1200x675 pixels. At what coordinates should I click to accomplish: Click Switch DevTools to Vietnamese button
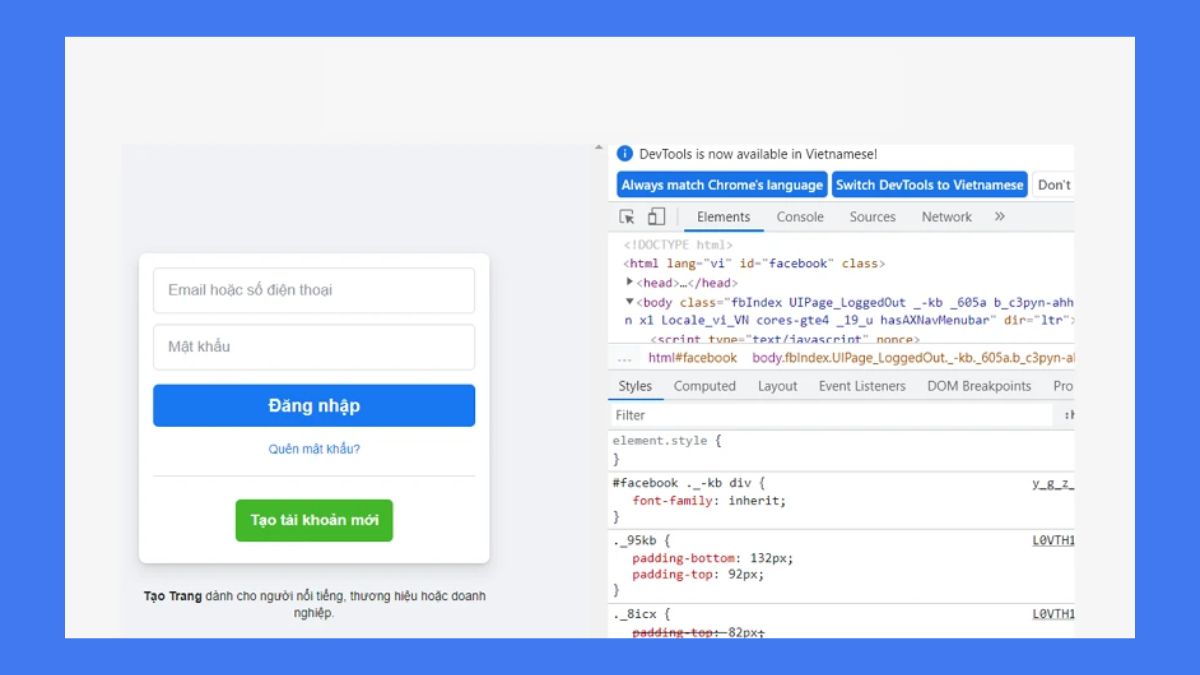930,185
